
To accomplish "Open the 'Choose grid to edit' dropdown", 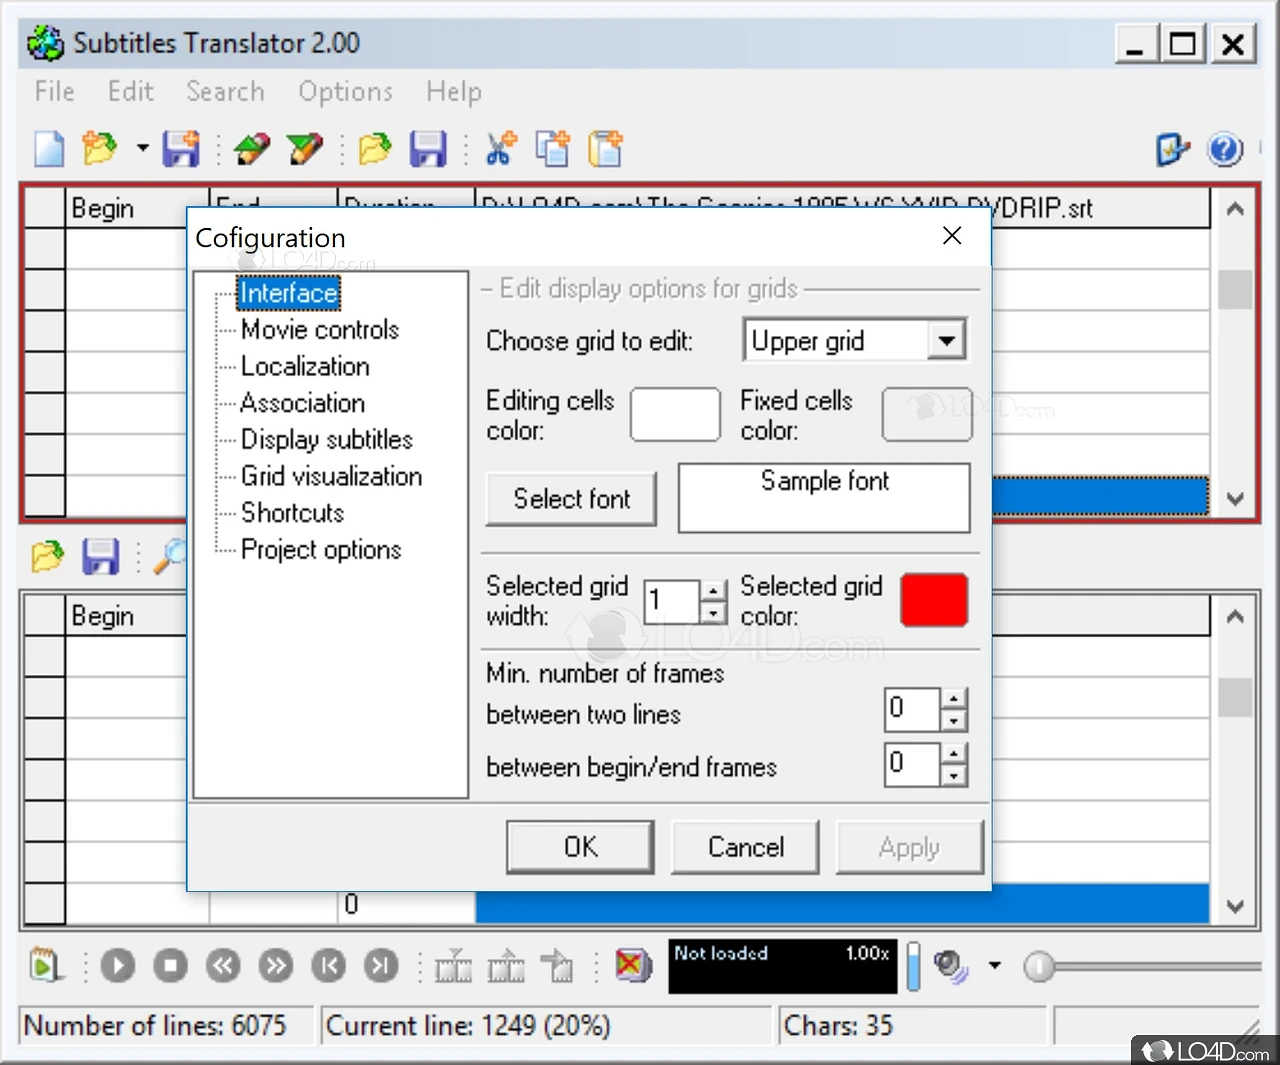I will click(946, 341).
